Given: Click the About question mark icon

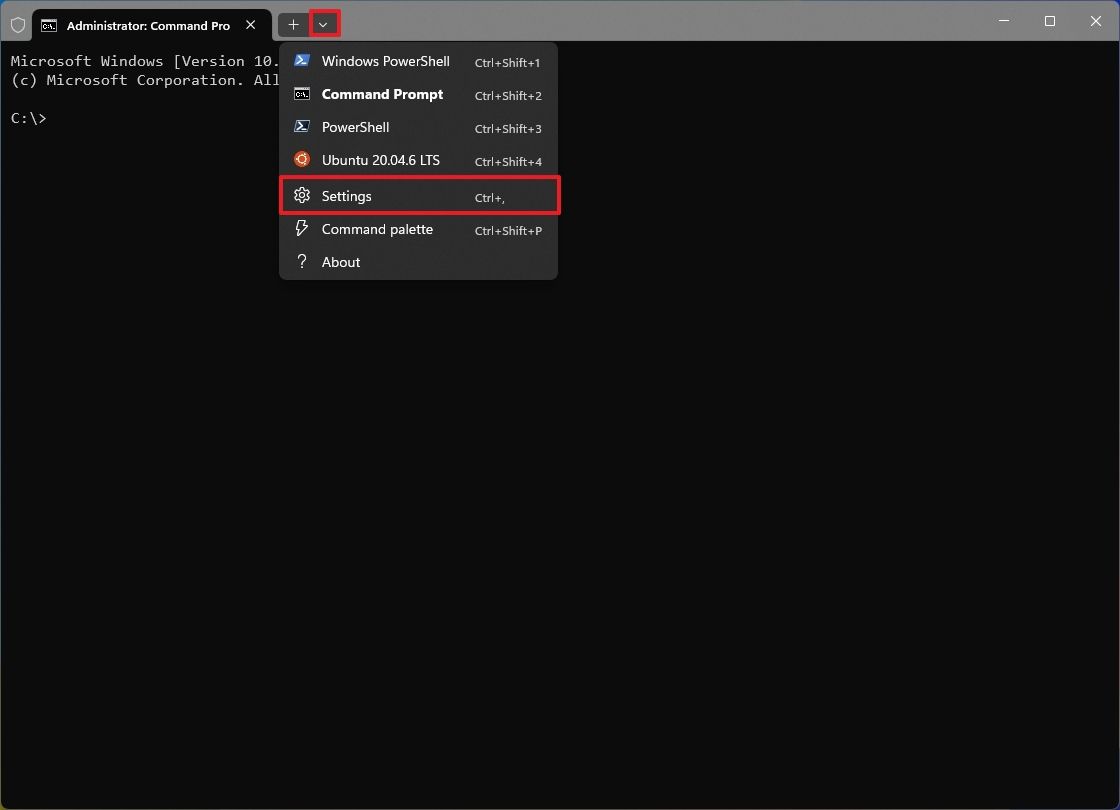Looking at the screenshot, I should pyautogui.click(x=302, y=261).
